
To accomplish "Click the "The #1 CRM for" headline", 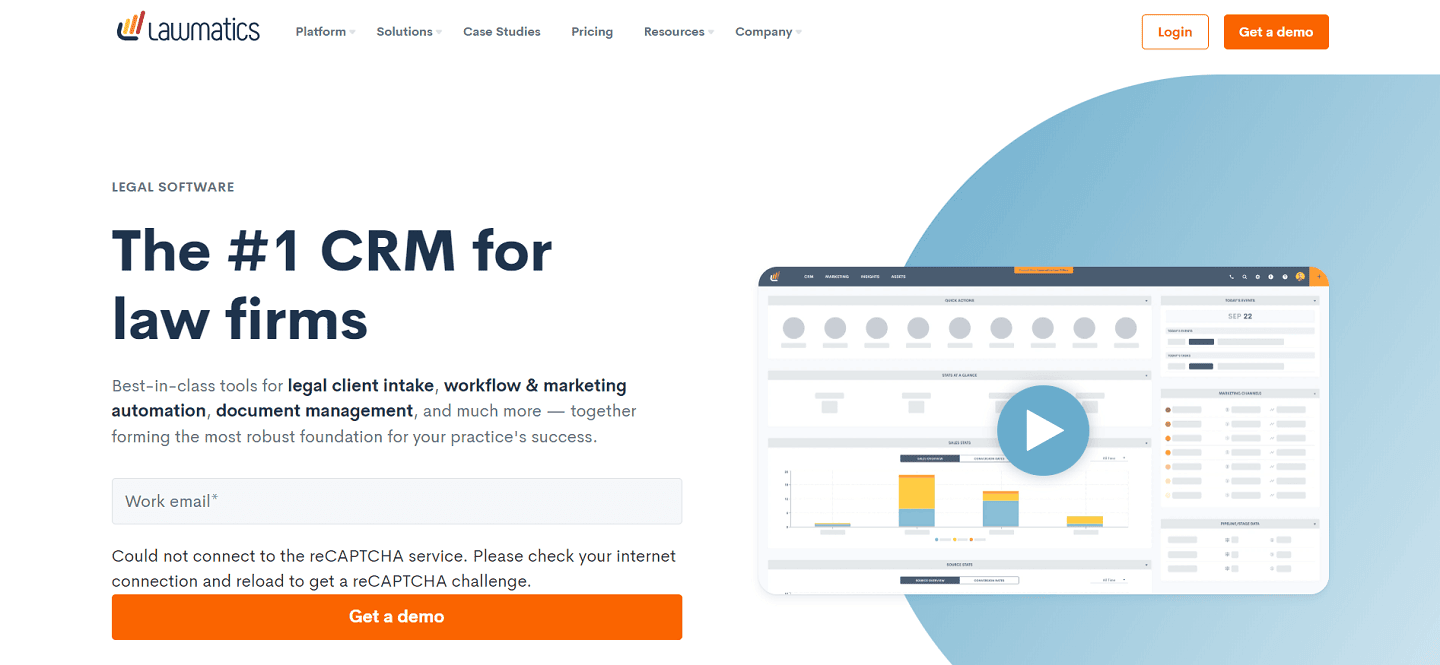I will click(332, 250).
